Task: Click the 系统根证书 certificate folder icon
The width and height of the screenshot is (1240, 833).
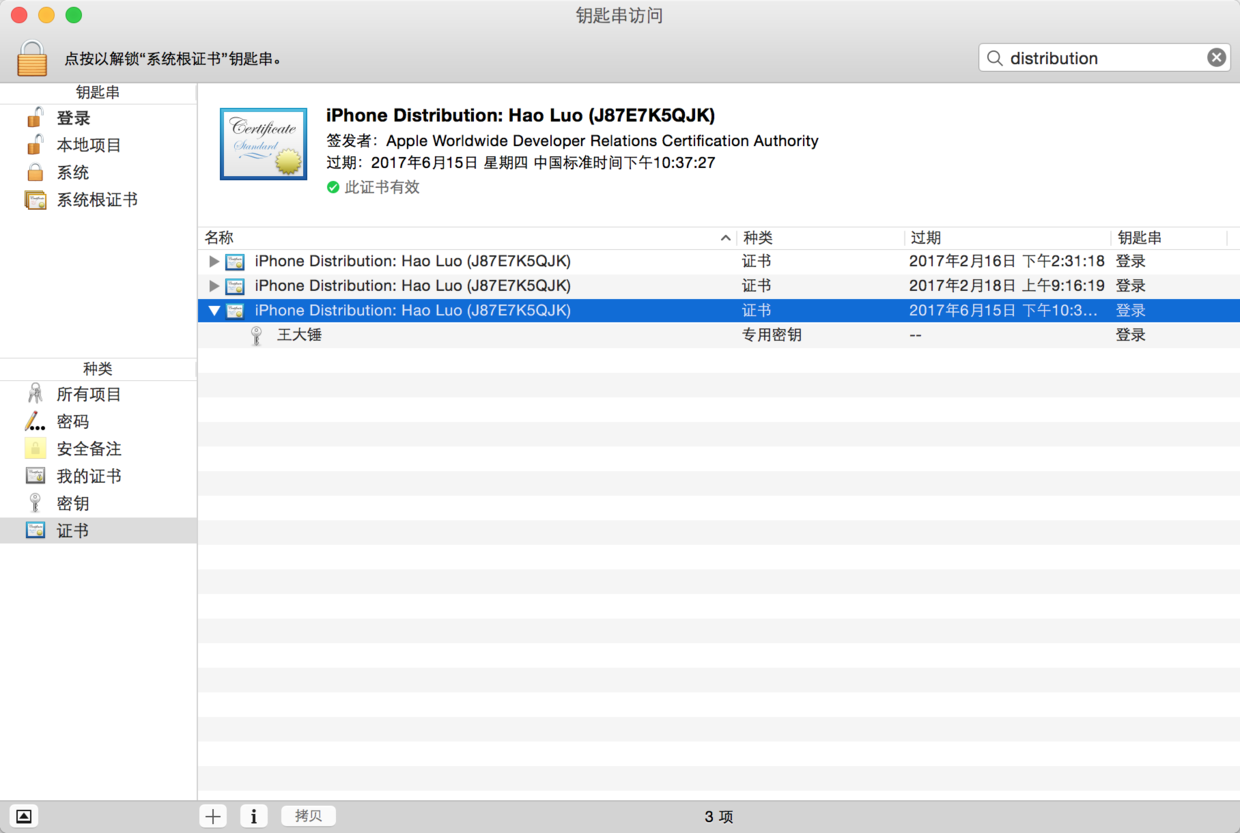Action: [35, 200]
